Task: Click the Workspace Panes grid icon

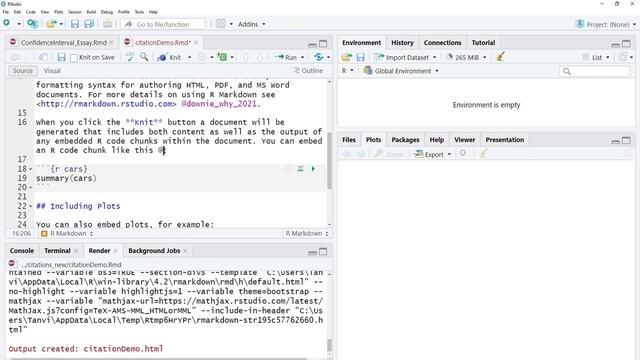Action: 221,24
